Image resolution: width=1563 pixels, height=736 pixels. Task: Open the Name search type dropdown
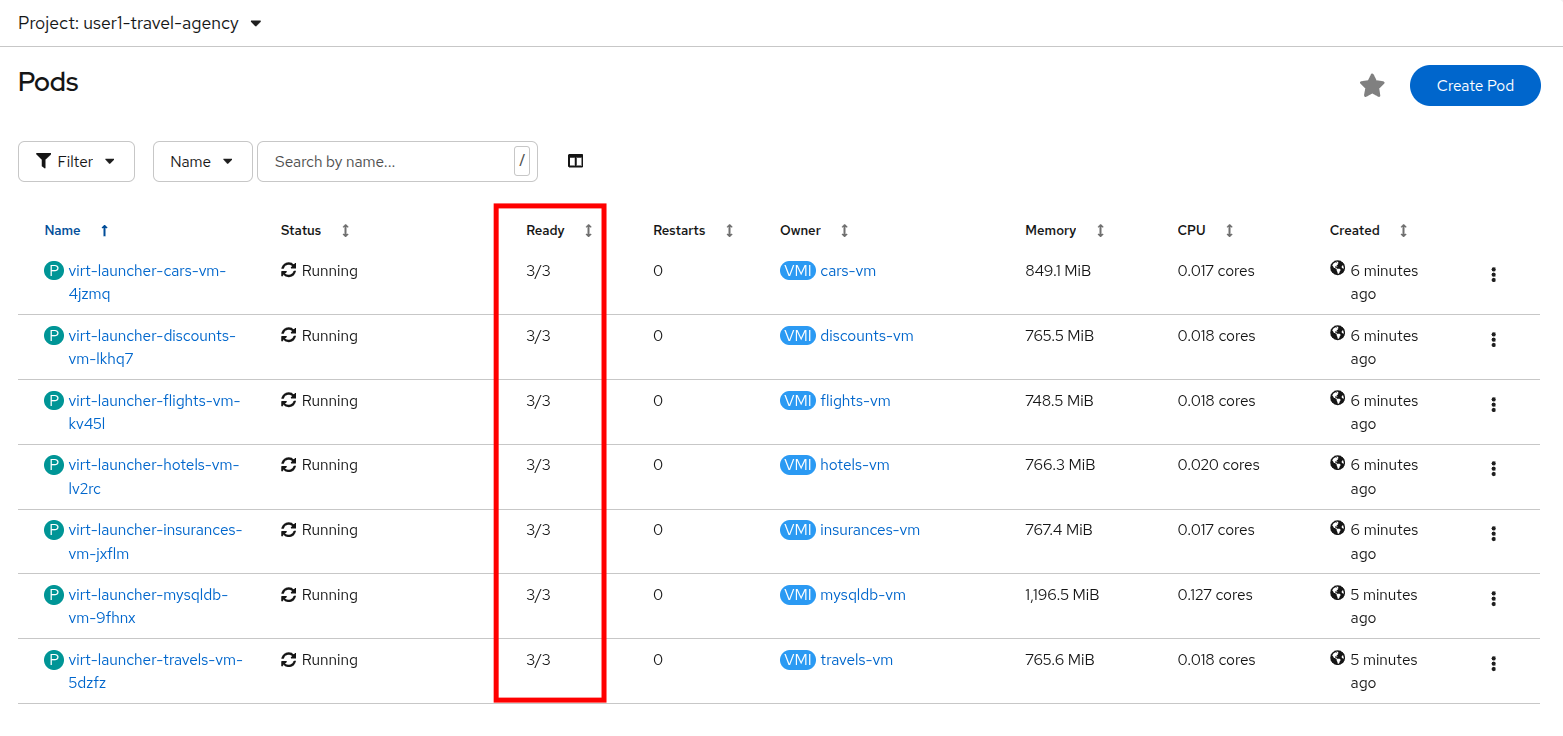coord(202,161)
